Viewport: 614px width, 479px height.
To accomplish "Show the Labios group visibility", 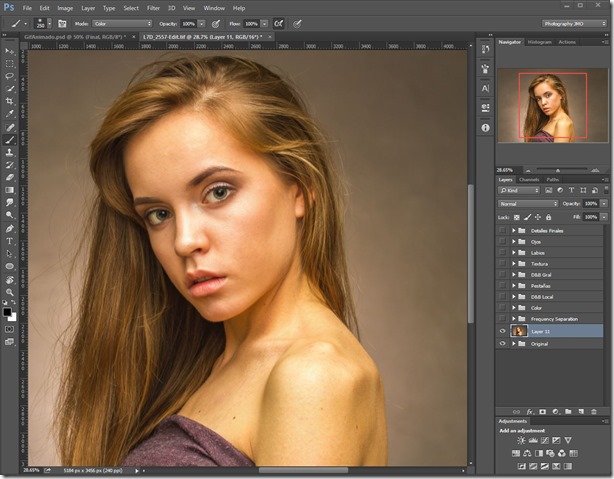I will click(x=502, y=253).
